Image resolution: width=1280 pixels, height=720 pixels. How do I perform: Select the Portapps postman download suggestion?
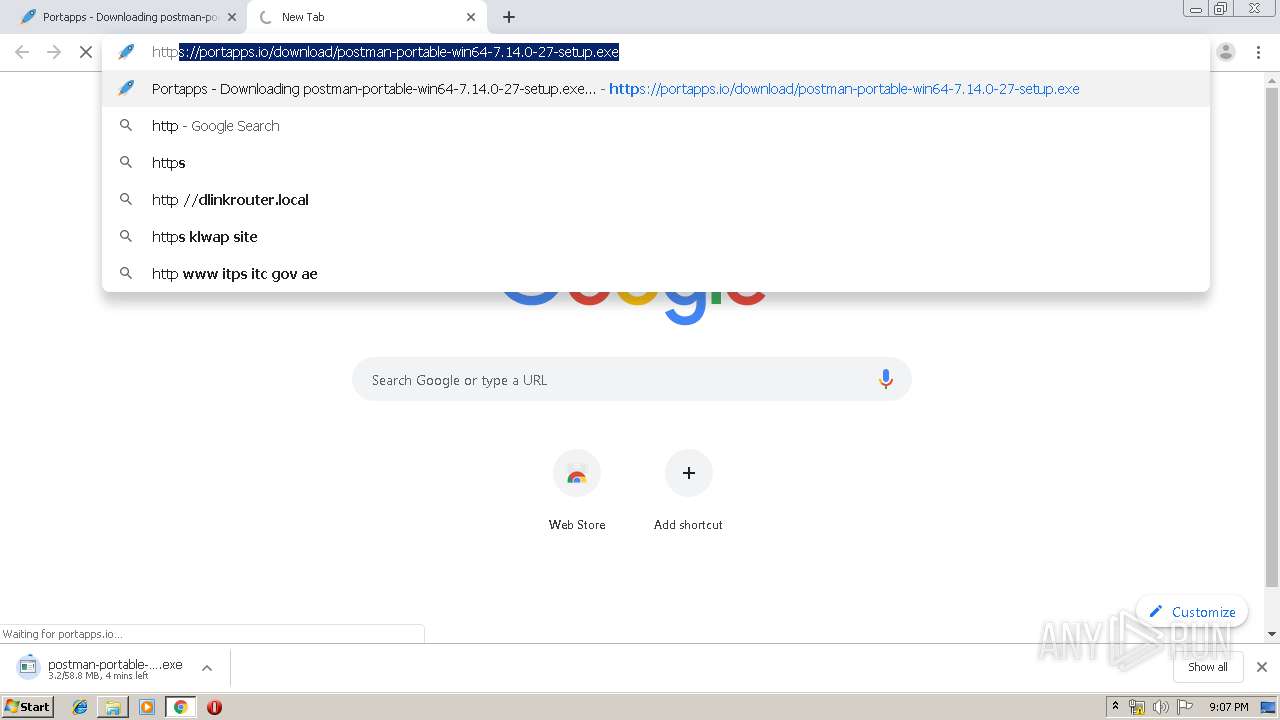point(656,89)
